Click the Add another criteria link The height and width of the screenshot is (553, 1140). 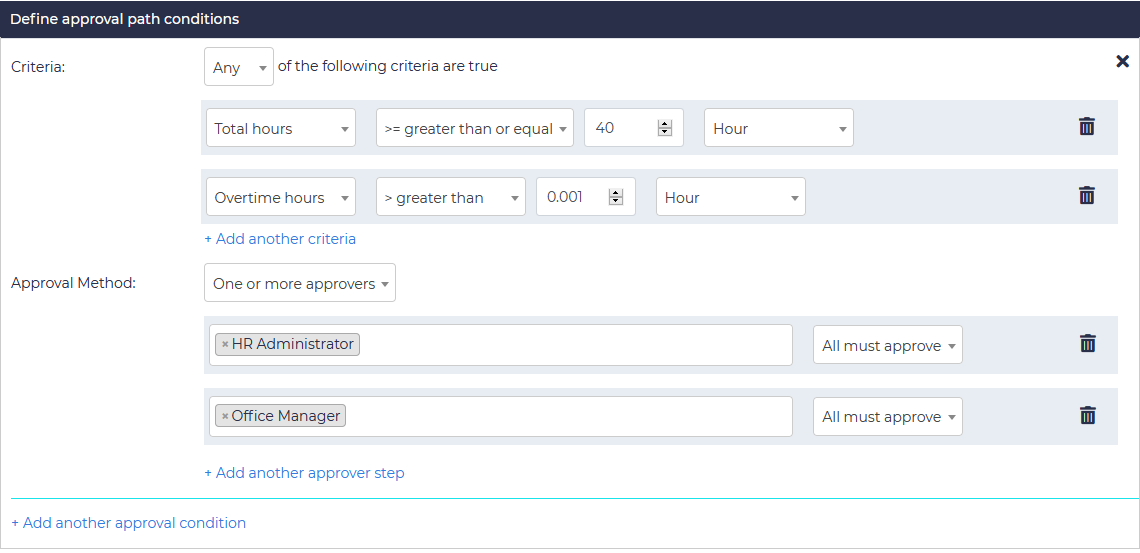[x=280, y=239]
